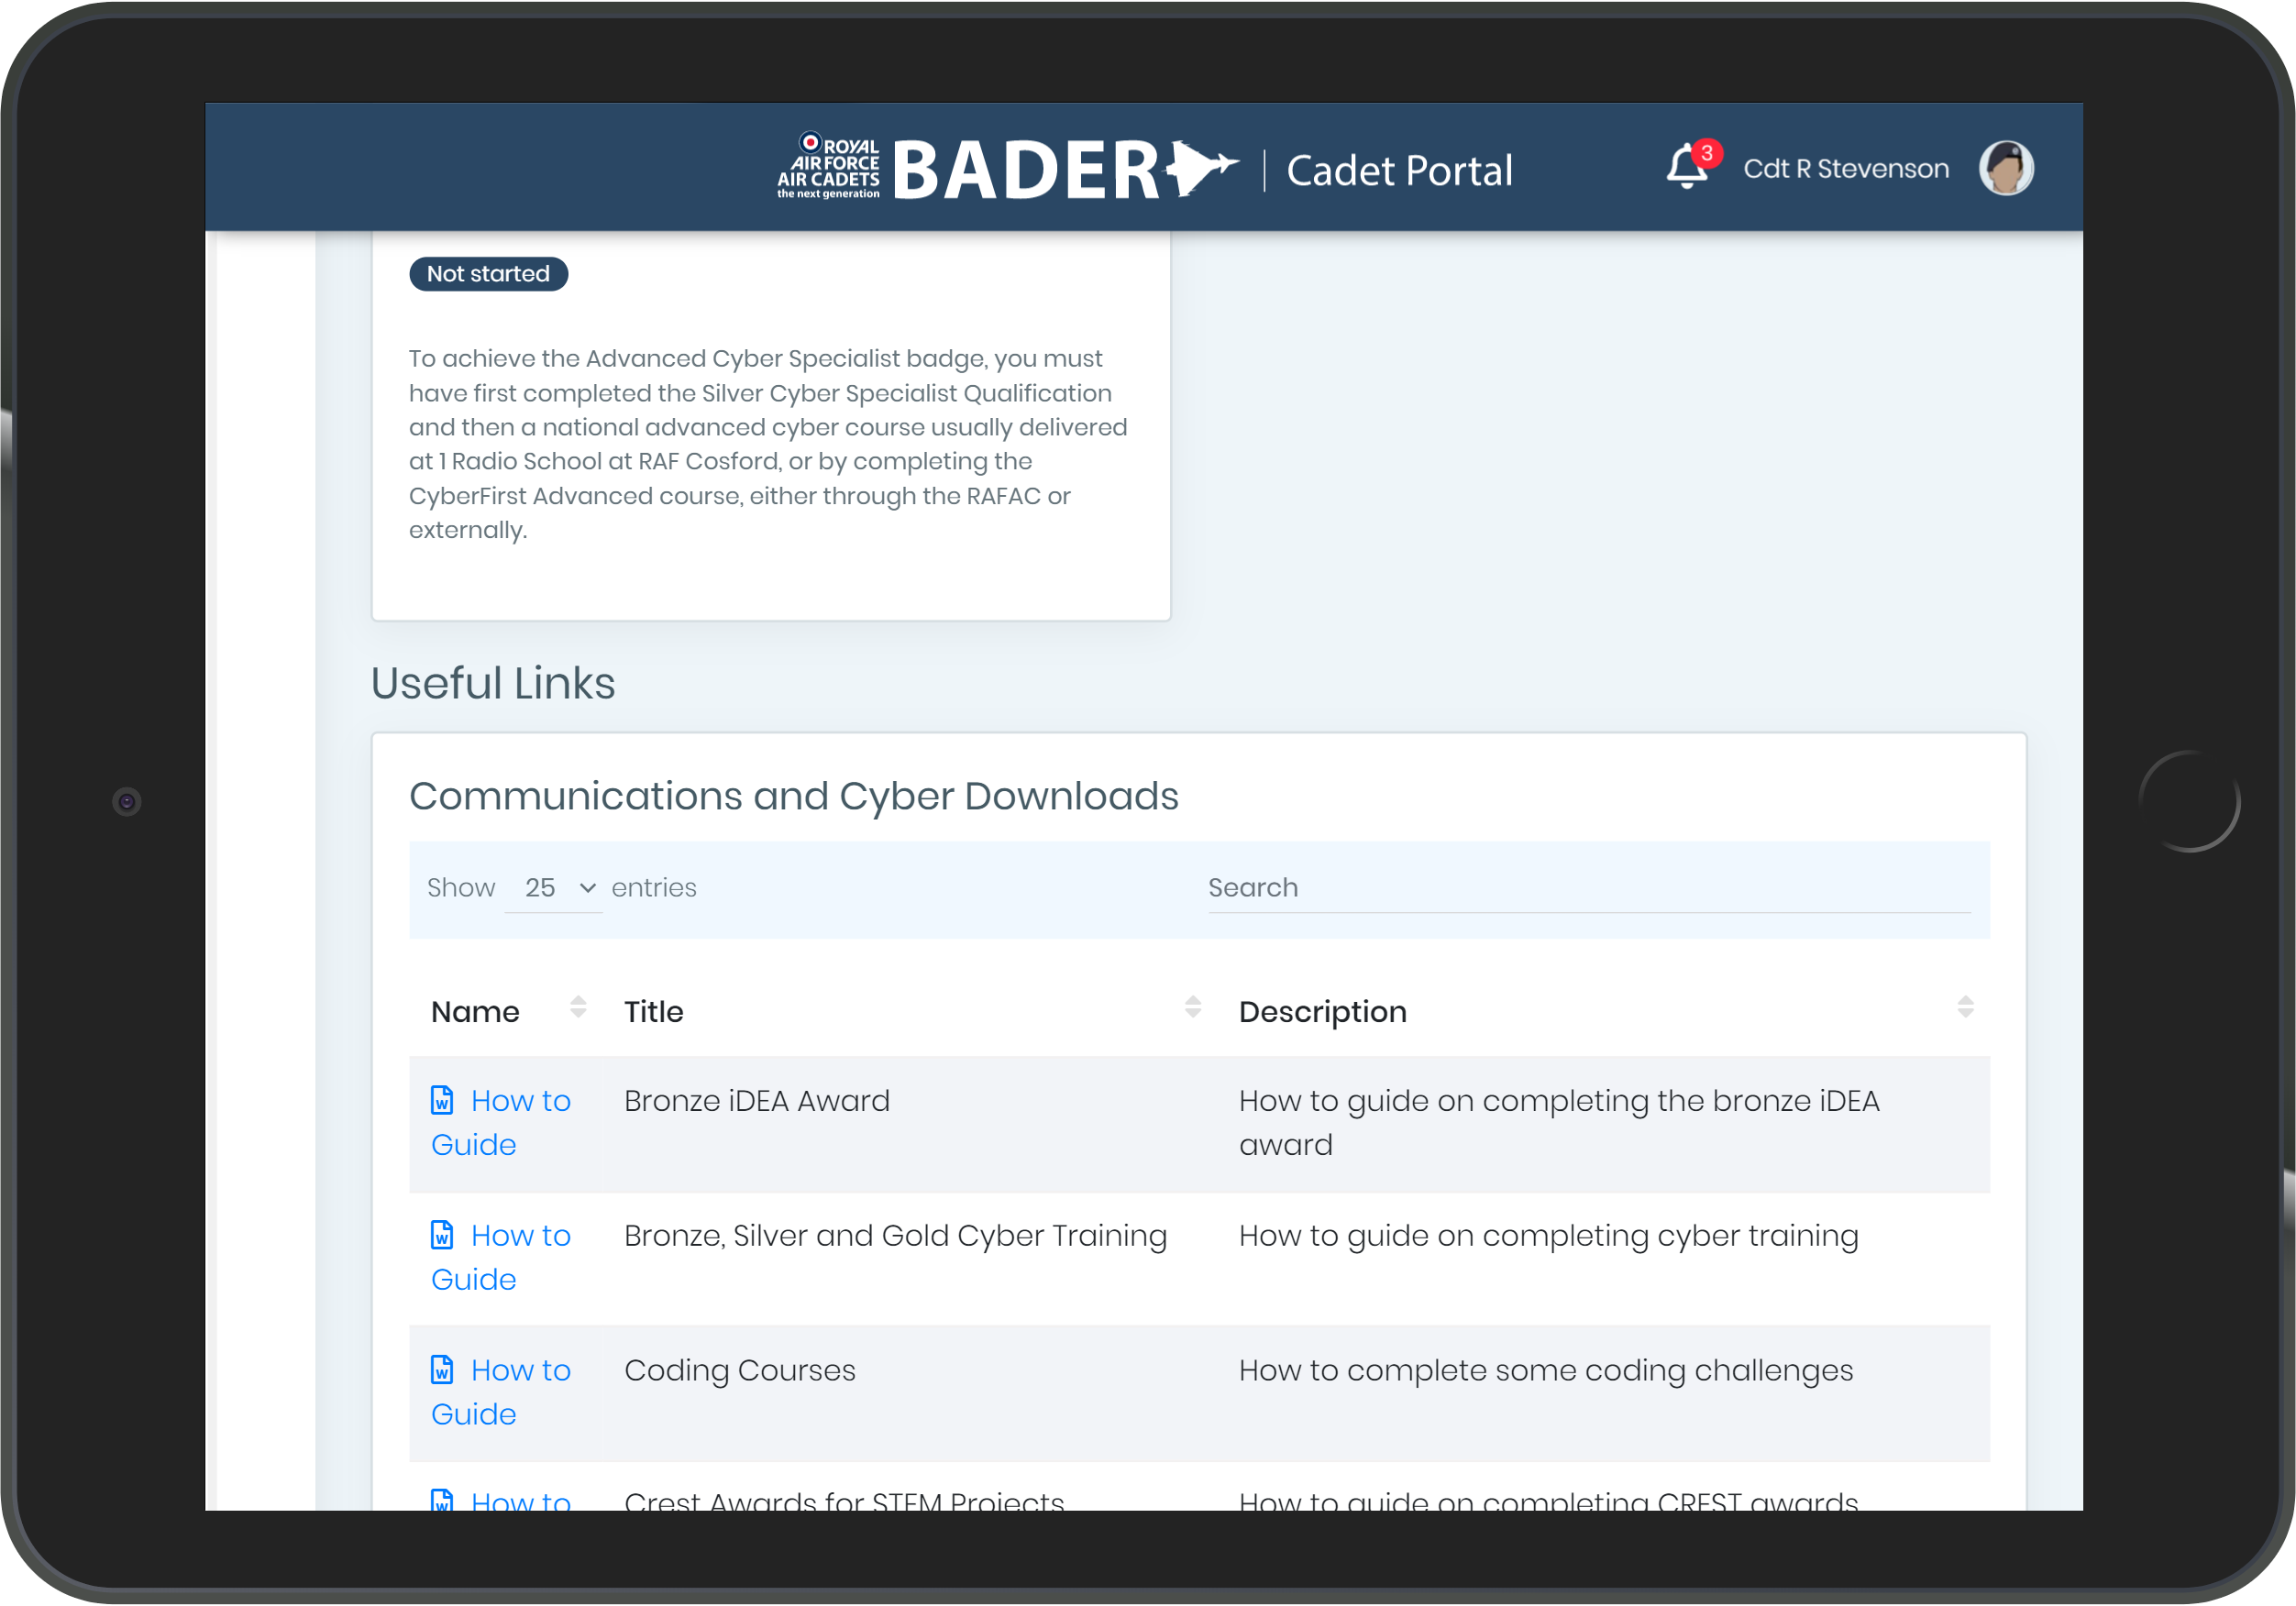Tap the tablet home button
The height and width of the screenshot is (1606, 2296).
2189,802
